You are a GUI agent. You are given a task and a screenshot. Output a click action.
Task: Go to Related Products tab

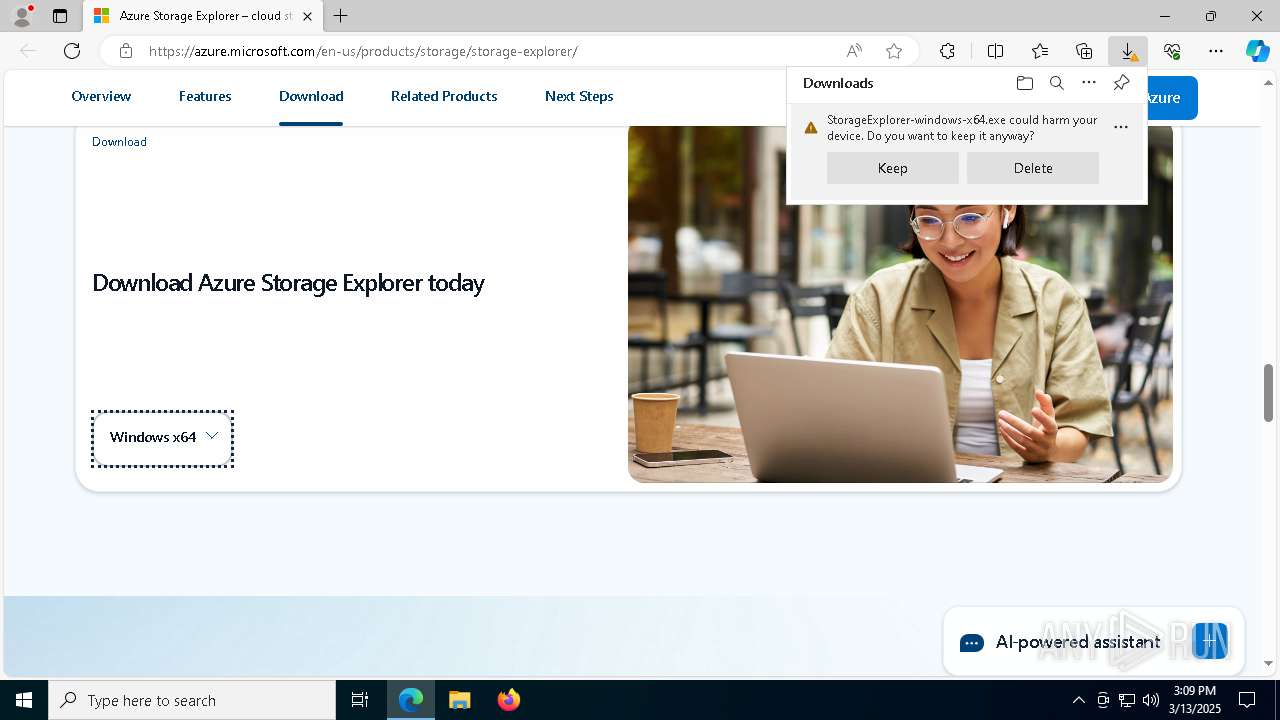tap(444, 96)
